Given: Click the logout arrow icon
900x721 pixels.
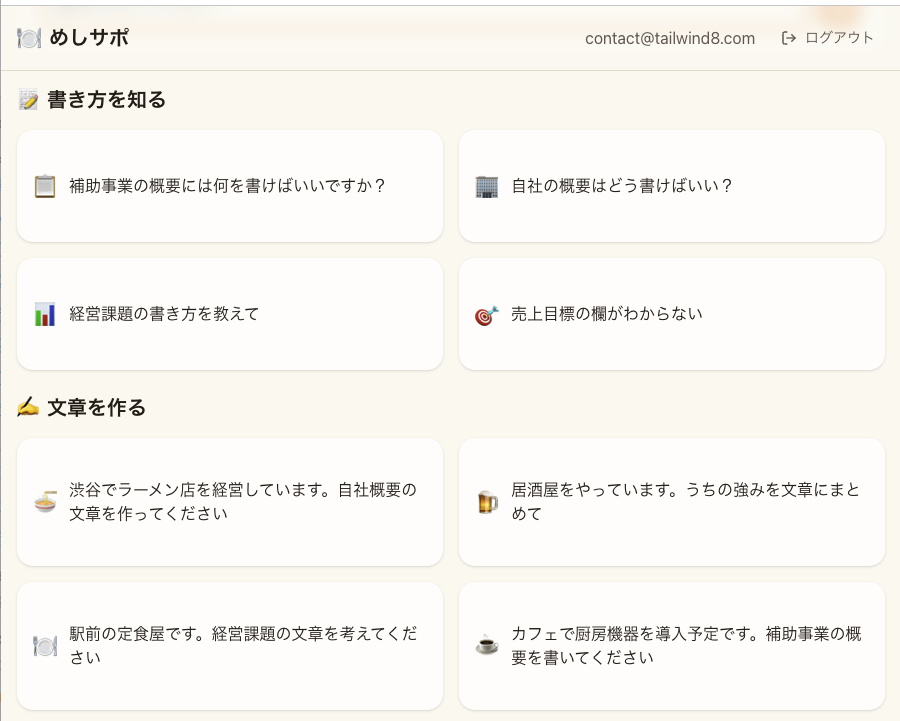Looking at the screenshot, I should (789, 38).
